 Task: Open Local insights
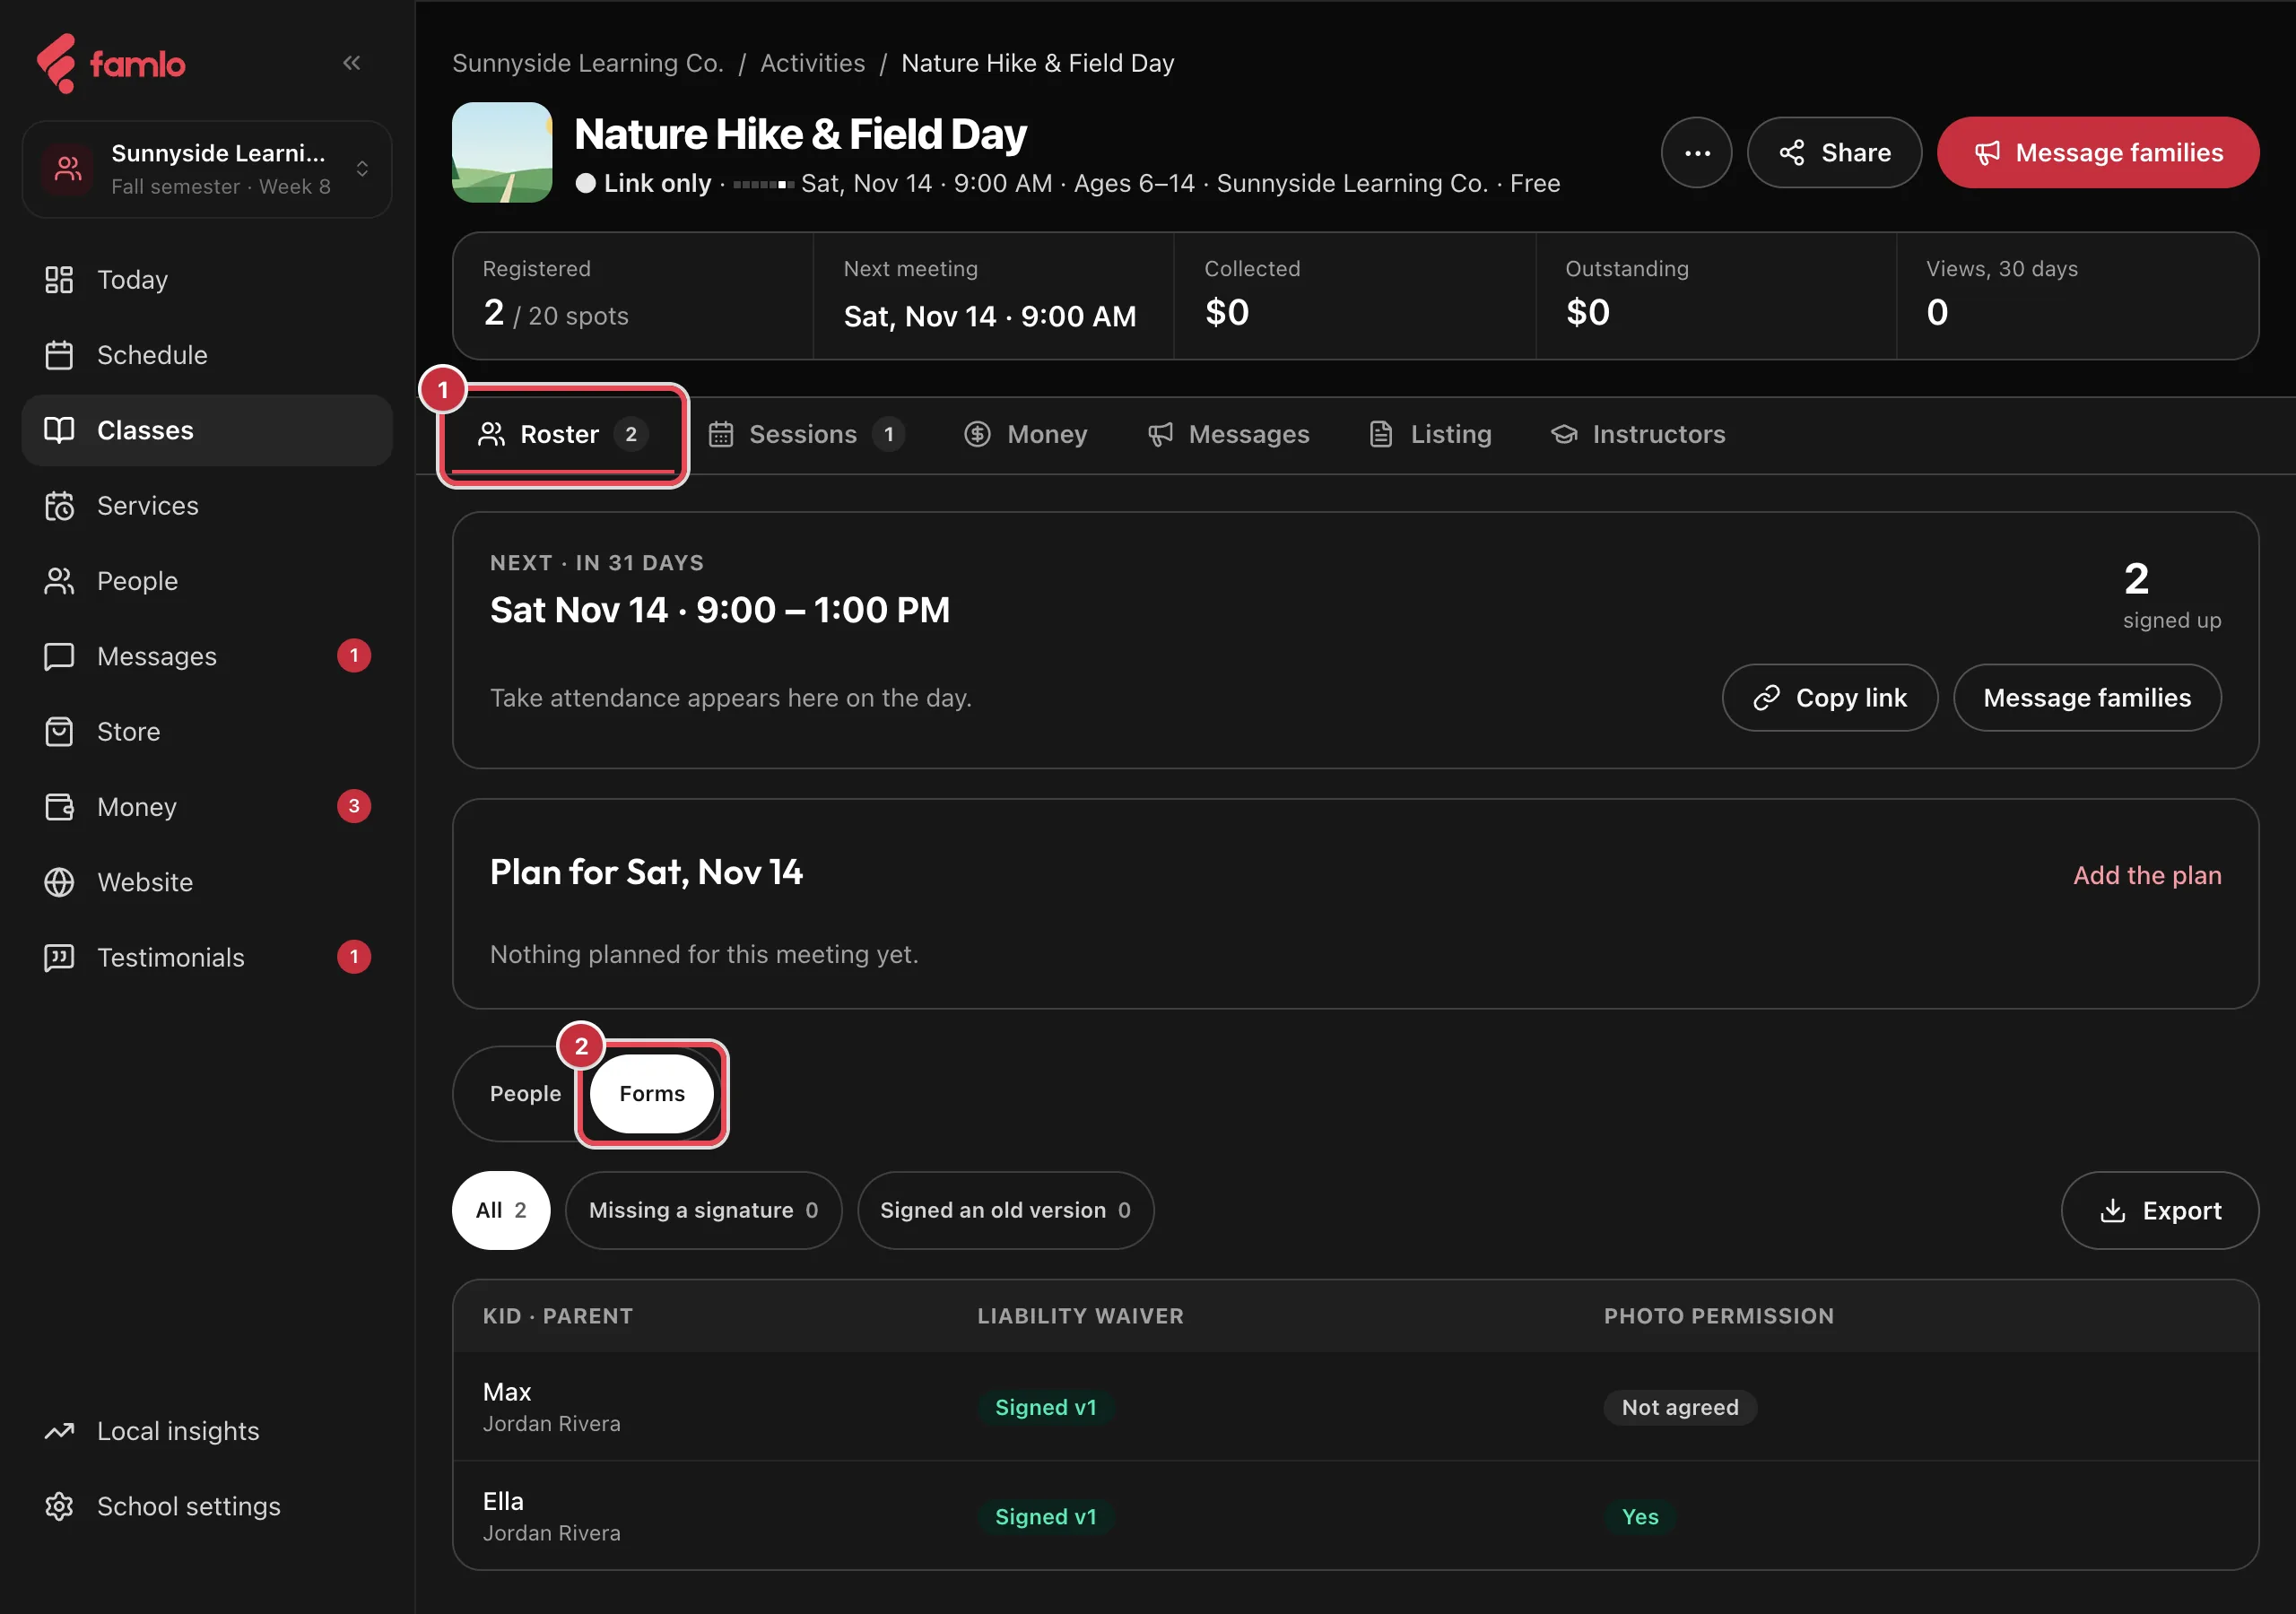[207, 1431]
